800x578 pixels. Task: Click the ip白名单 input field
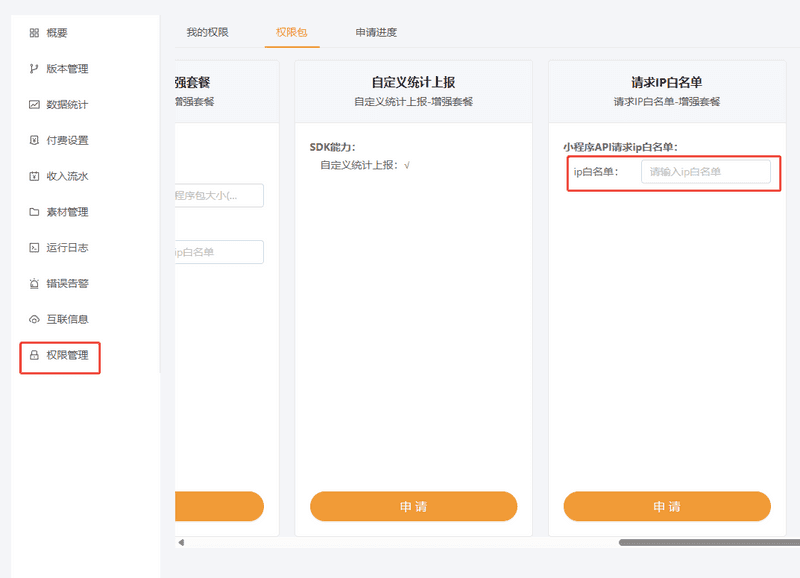coord(709,173)
